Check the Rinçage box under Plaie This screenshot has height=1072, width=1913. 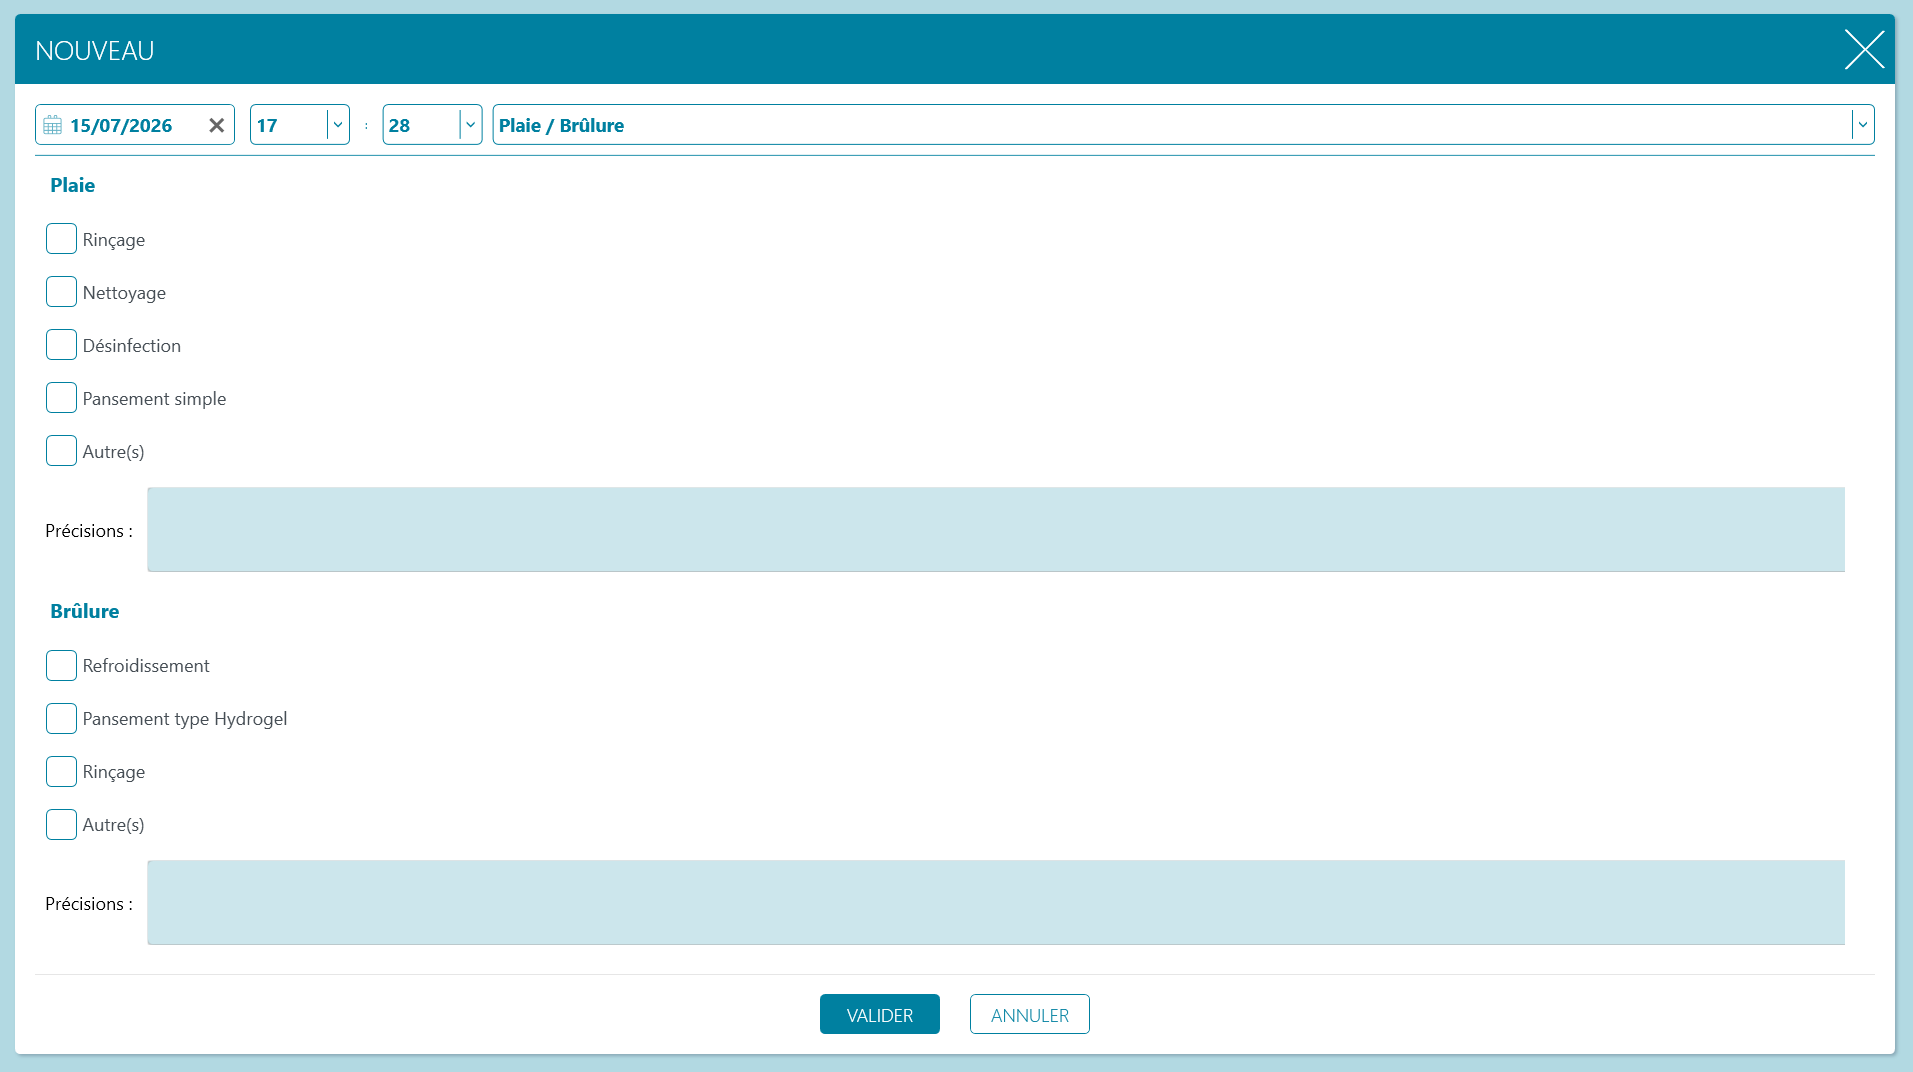coord(61,239)
